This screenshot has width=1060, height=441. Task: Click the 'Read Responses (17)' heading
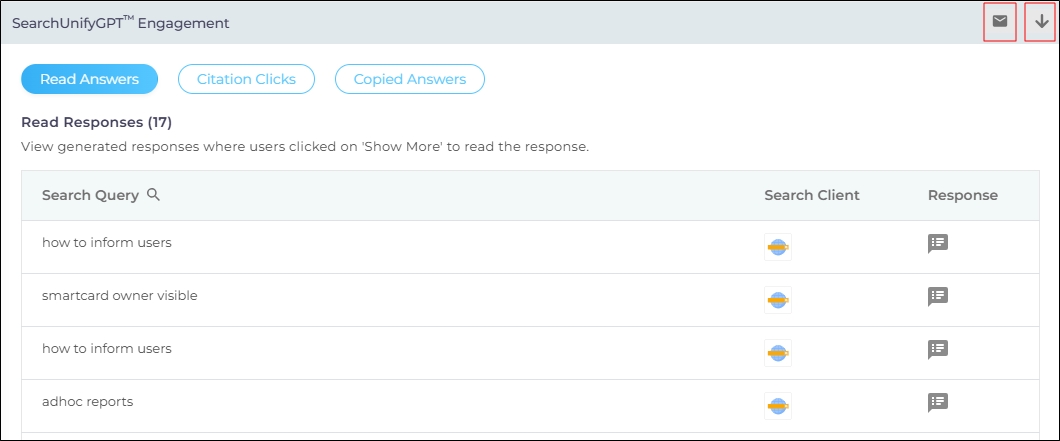(x=96, y=123)
